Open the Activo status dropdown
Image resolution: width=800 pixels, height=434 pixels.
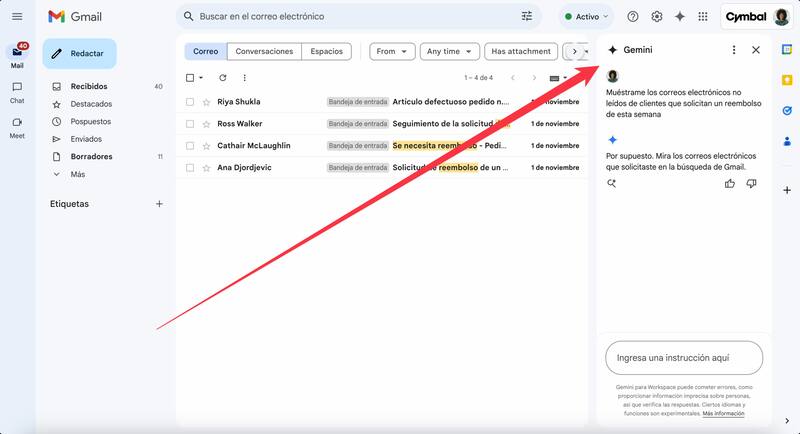(586, 16)
